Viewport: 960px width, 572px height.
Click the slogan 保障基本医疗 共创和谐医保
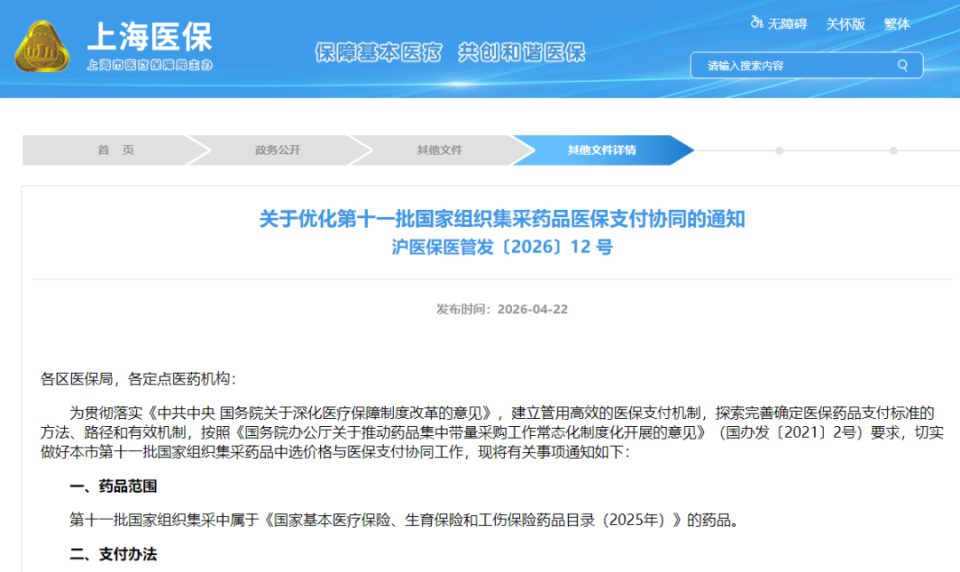[450, 53]
